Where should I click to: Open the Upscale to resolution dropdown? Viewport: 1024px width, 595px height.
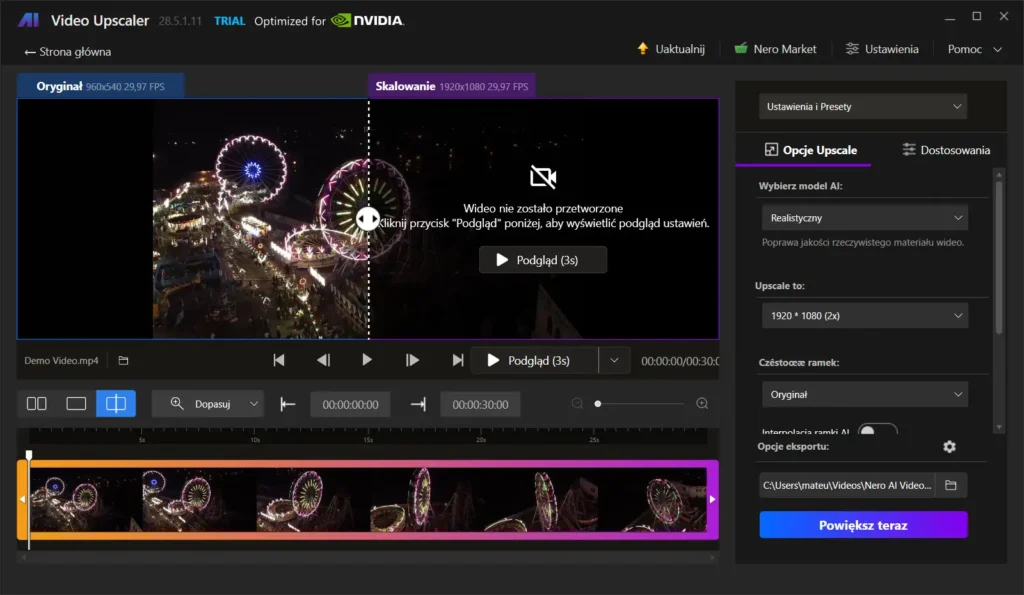(863, 316)
